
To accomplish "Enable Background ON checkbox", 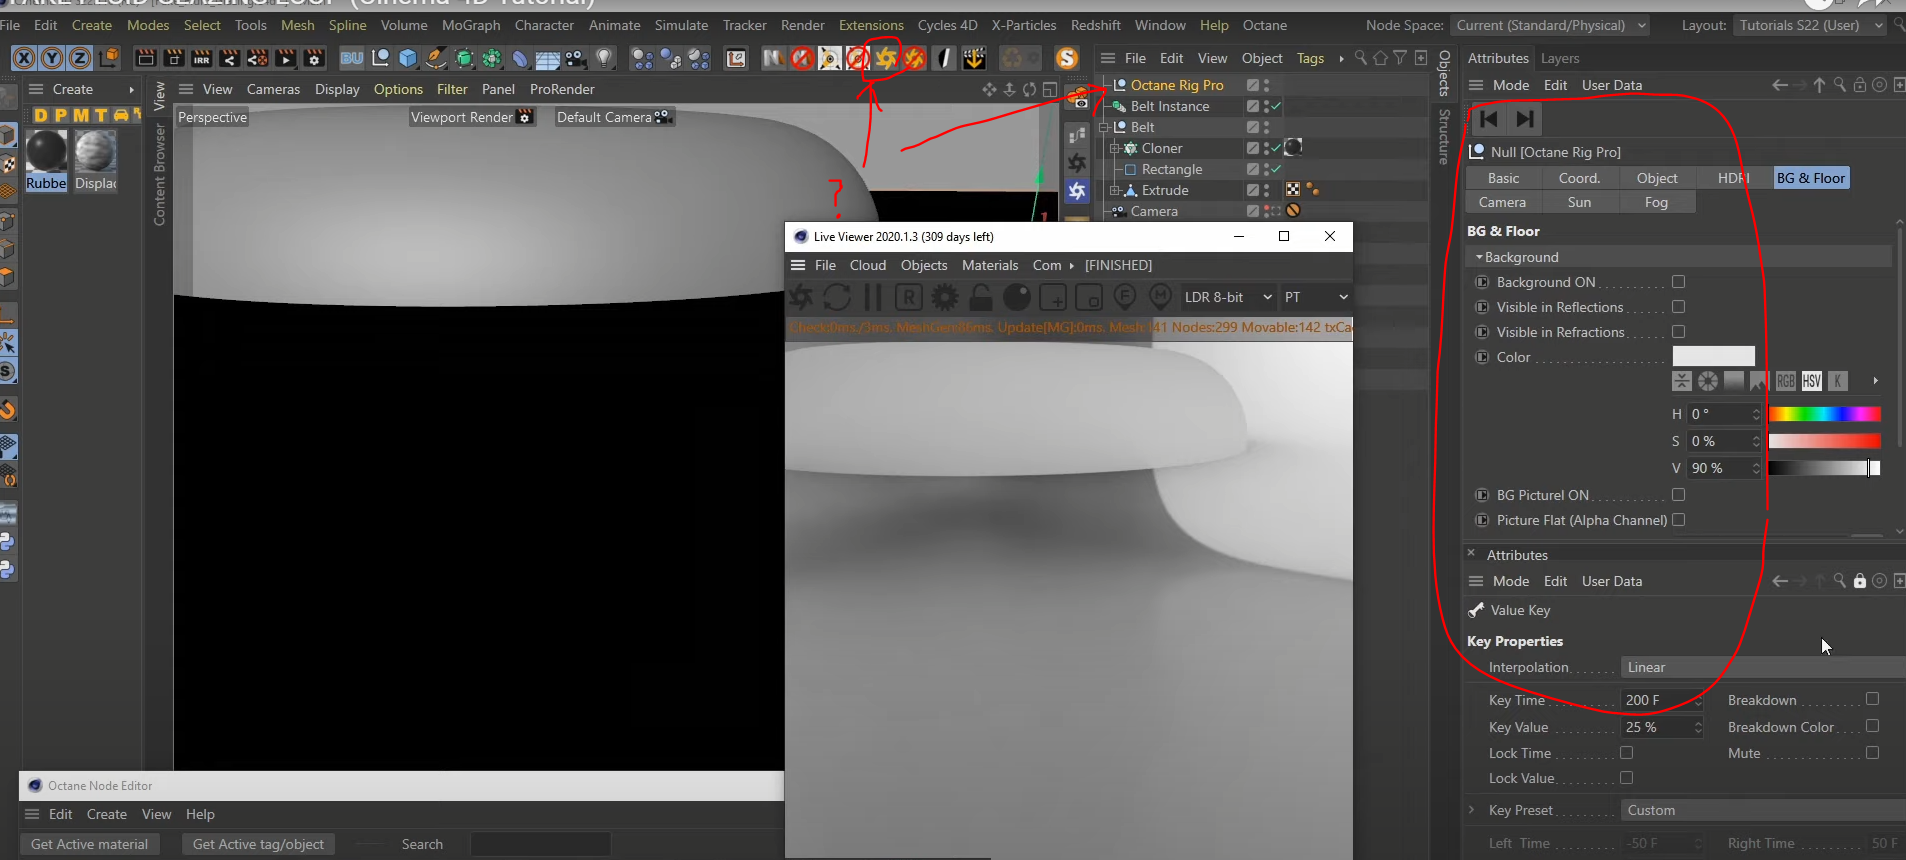I will pyautogui.click(x=1679, y=282).
